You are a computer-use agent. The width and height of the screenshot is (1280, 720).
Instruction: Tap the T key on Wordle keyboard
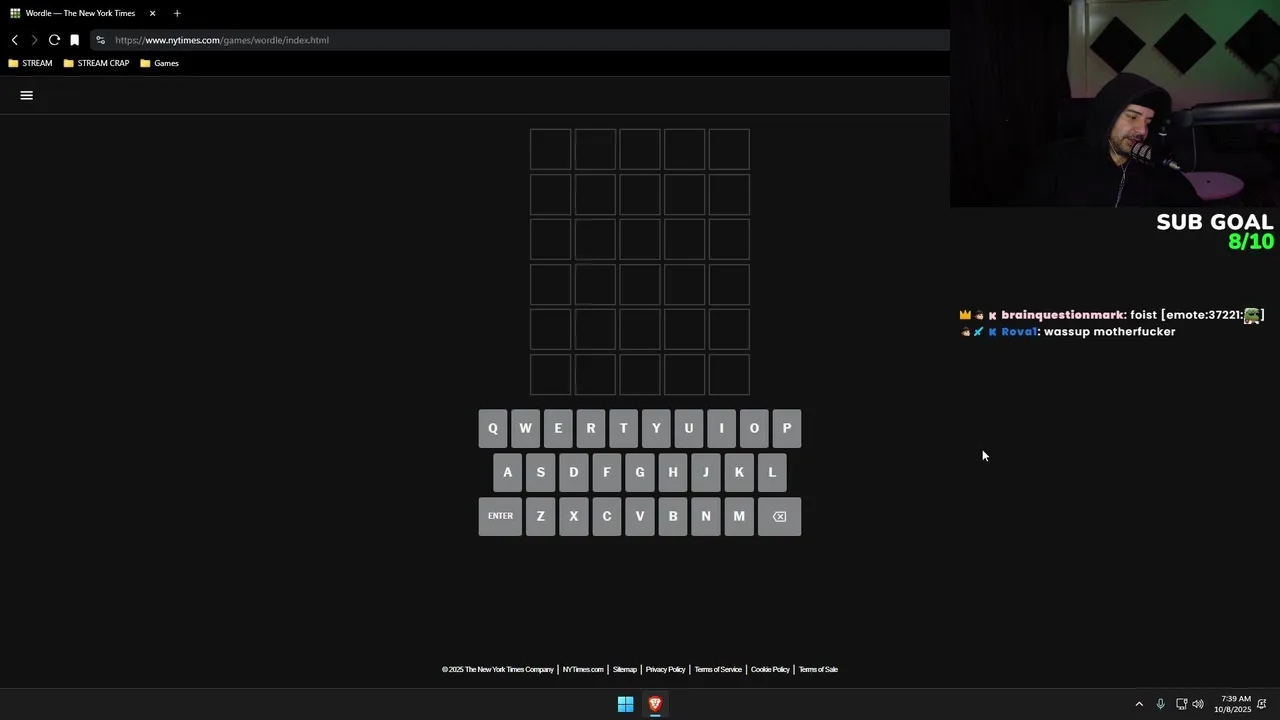pos(623,428)
